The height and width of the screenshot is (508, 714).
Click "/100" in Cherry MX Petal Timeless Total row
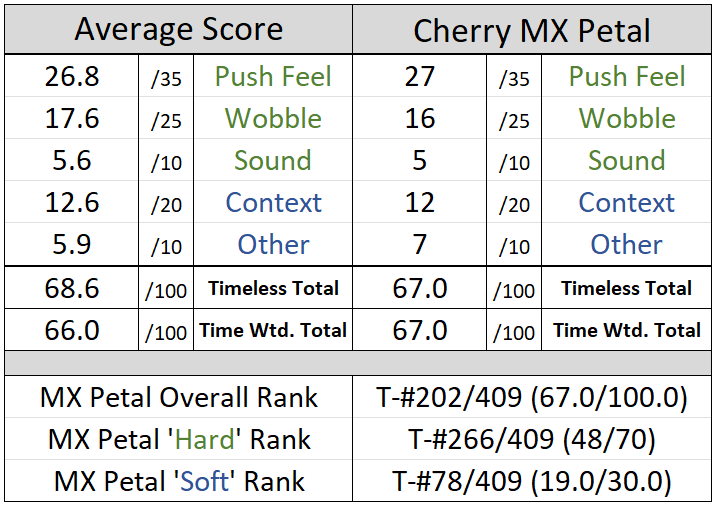[x=514, y=290]
